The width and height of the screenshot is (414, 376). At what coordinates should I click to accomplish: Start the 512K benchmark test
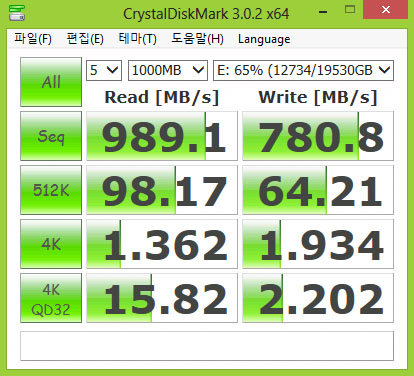tap(51, 190)
